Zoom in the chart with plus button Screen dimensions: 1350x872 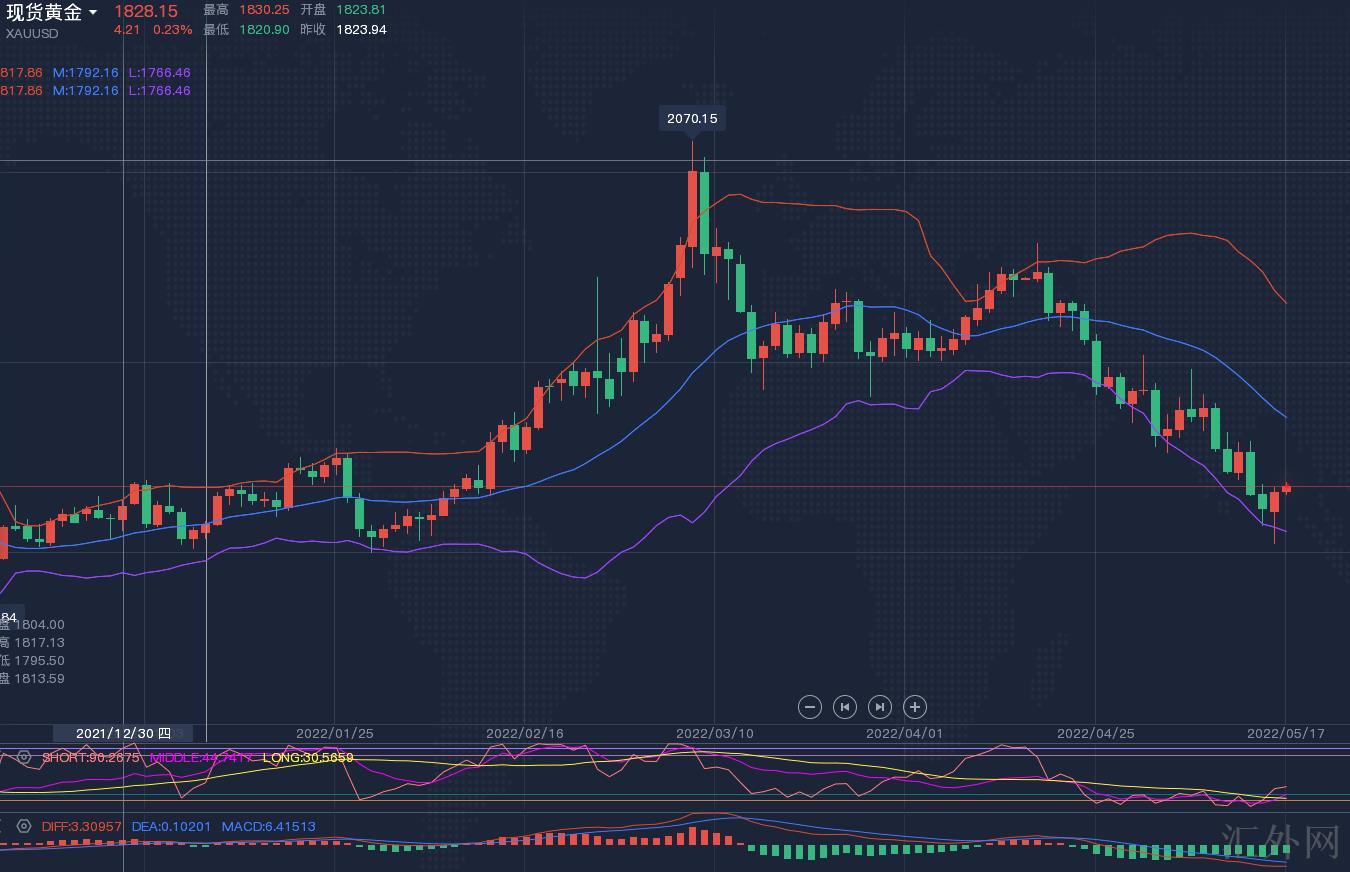(x=915, y=707)
